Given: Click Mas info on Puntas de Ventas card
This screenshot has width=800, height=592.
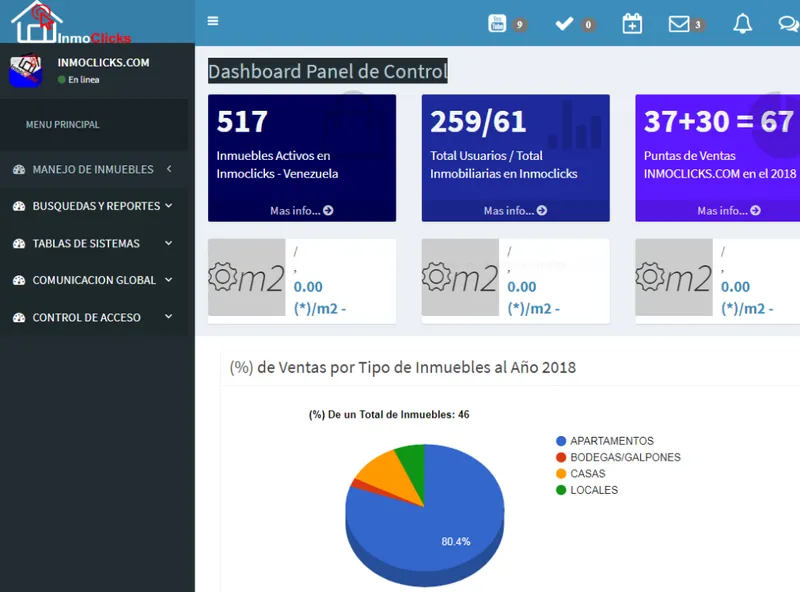Looking at the screenshot, I should coord(729,210).
